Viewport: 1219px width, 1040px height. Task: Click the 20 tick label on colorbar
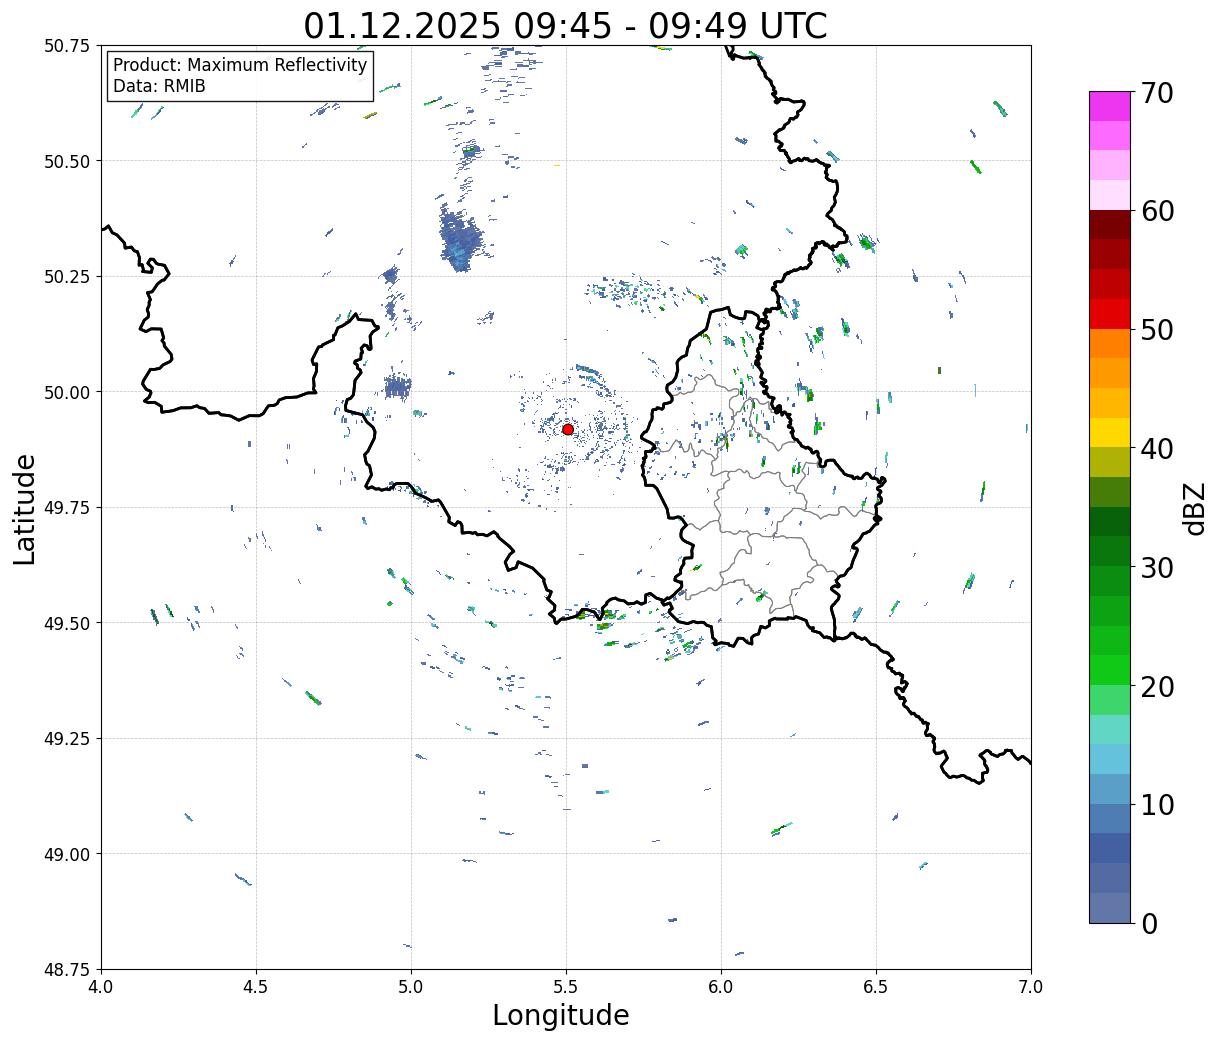[x=1156, y=686]
